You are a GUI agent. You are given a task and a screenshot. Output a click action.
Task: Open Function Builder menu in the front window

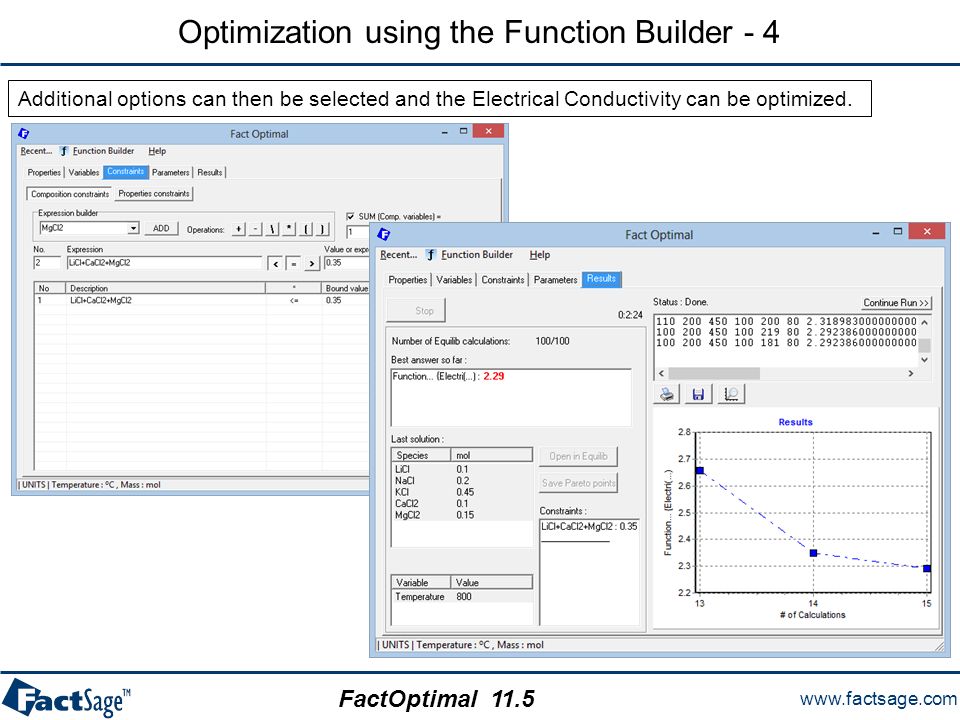point(477,255)
